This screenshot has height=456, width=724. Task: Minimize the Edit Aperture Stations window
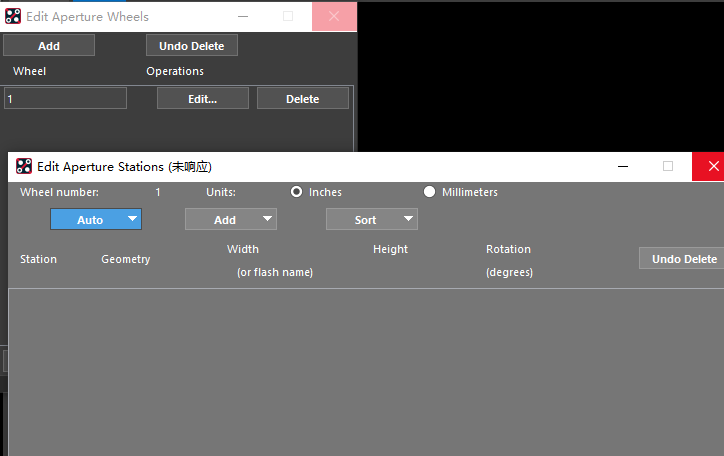point(623,167)
